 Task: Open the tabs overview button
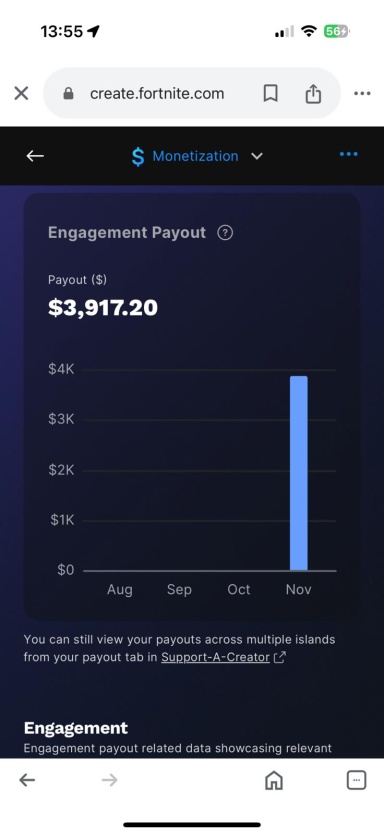click(x=356, y=780)
